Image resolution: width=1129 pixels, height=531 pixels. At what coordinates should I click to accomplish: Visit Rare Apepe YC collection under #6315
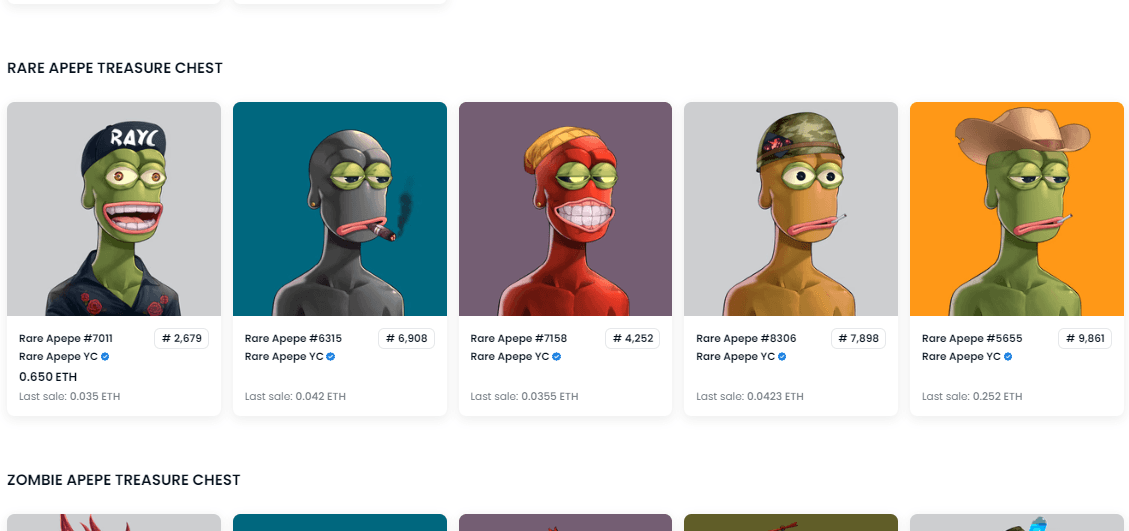tap(284, 357)
